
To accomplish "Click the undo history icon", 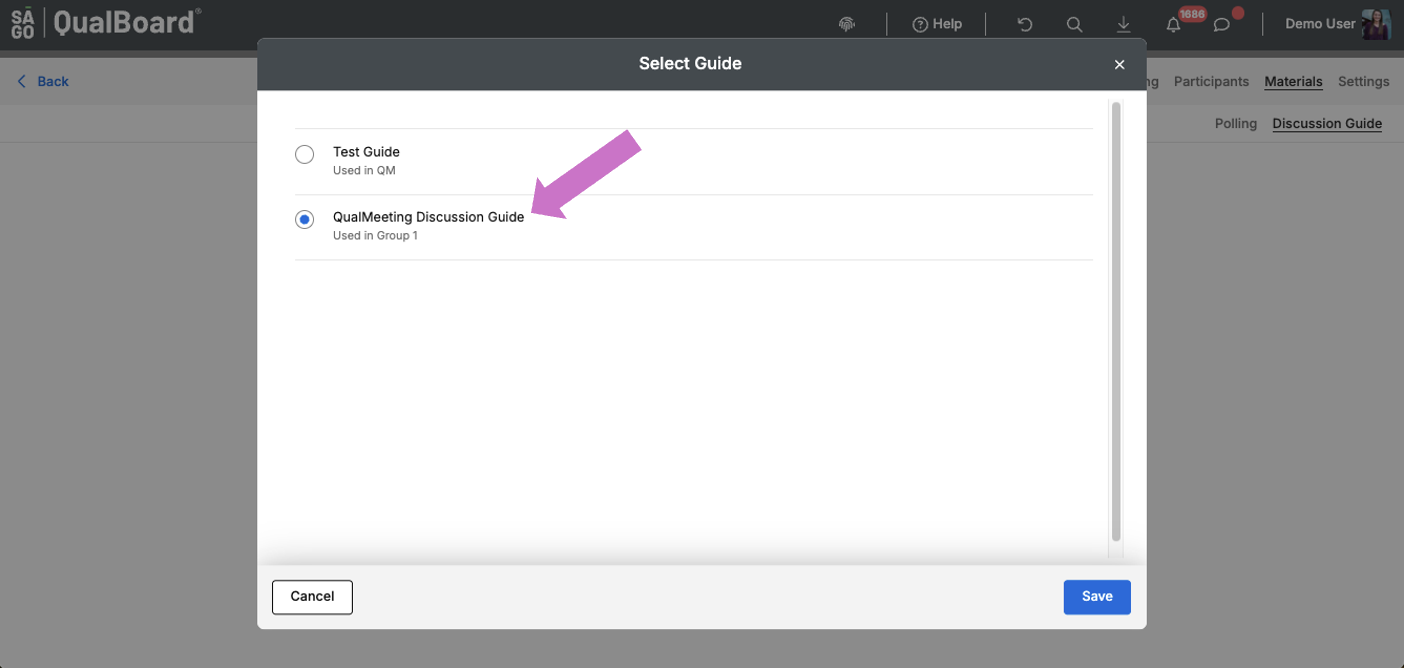I will (1025, 24).
